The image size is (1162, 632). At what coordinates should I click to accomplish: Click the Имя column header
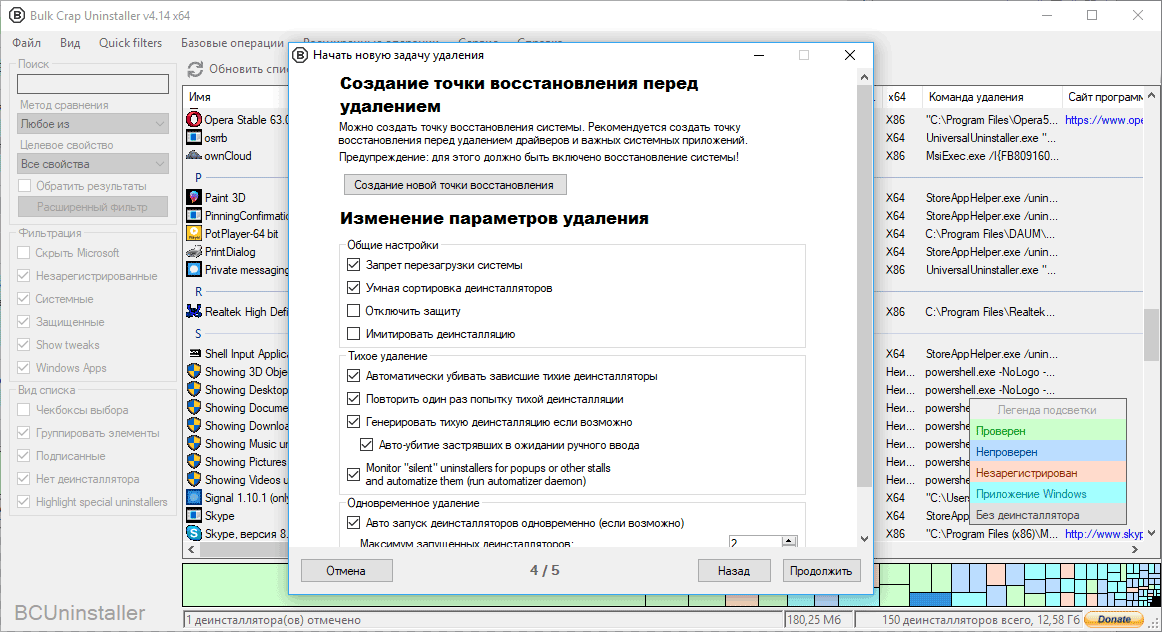coord(236,96)
